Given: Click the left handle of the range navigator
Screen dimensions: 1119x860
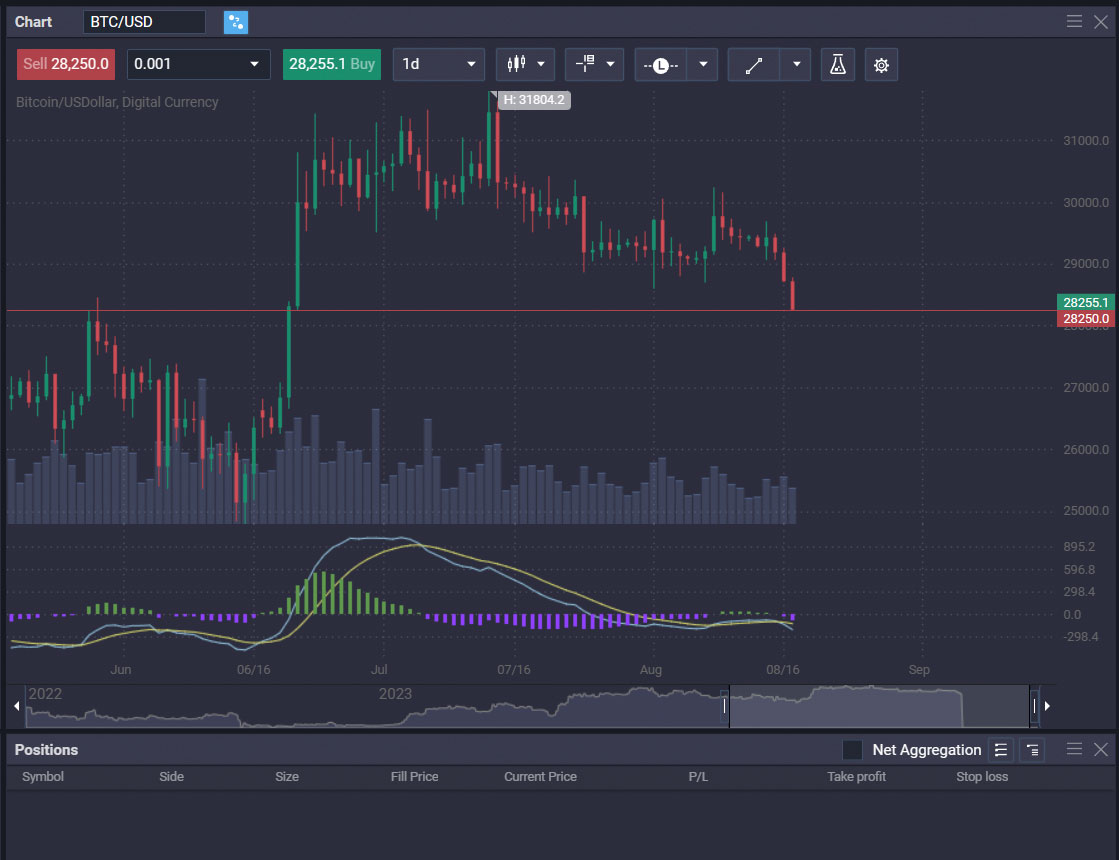Looking at the screenshot, I should pos(725,706).
